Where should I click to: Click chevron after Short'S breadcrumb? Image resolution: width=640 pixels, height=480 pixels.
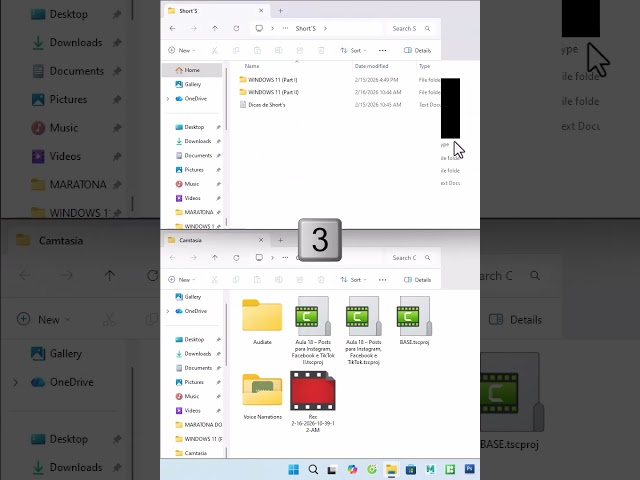325,29
